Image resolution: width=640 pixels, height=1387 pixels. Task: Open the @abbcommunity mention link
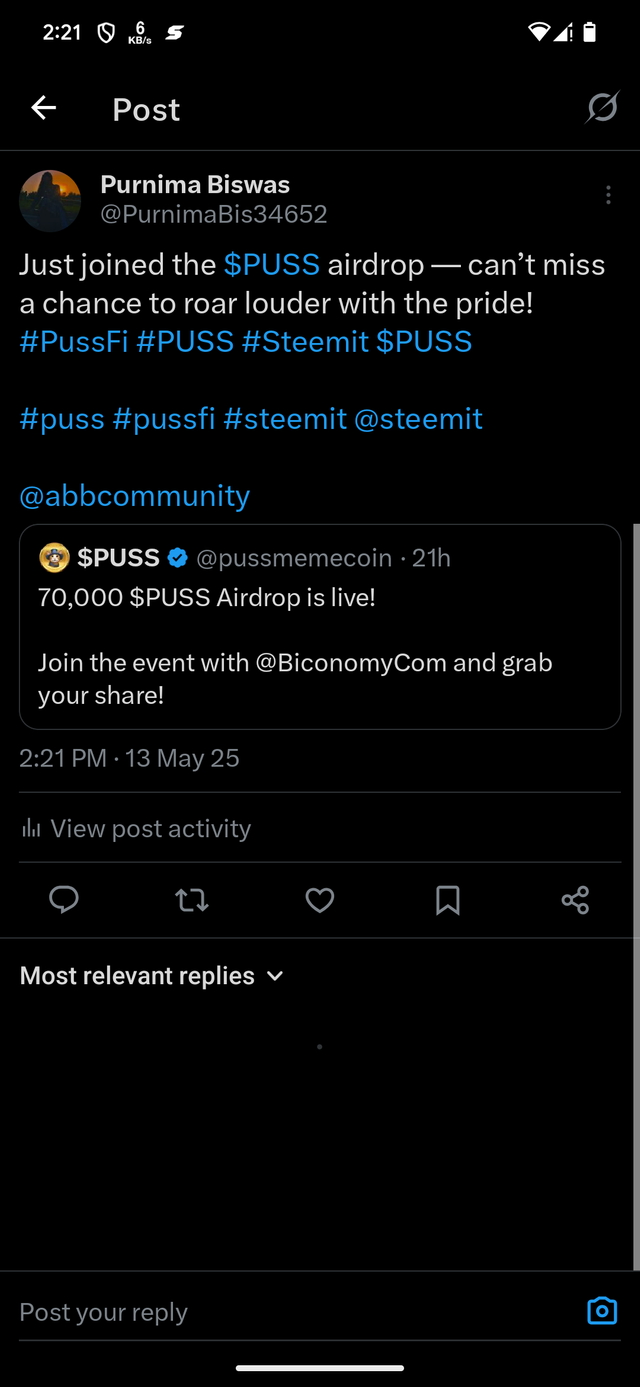134,496
